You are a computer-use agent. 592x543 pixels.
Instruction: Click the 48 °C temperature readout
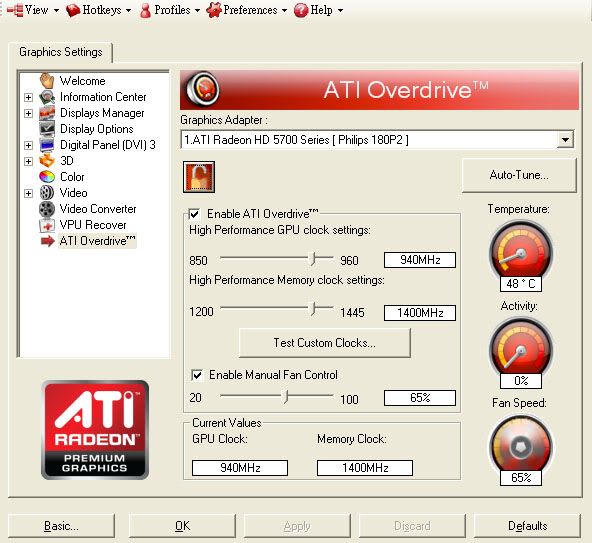pos(521,284)
